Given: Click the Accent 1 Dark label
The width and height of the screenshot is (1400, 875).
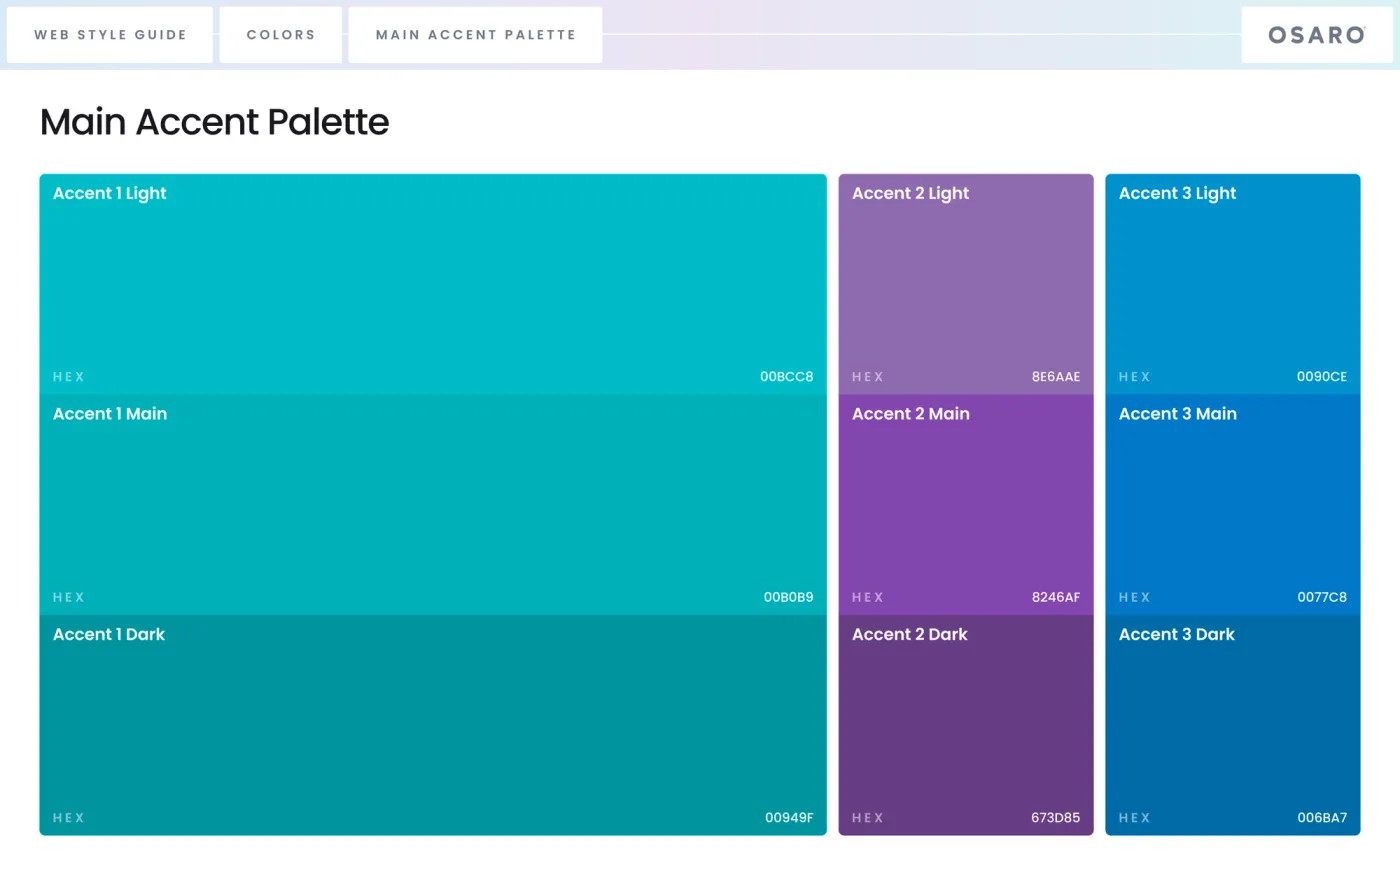Looking at the screenshot, I should pos(109,635).
